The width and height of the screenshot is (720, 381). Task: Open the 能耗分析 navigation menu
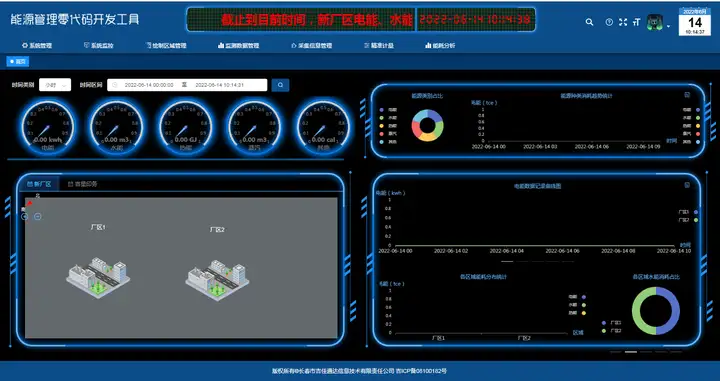pyautogui.click(x=440, y=45)
